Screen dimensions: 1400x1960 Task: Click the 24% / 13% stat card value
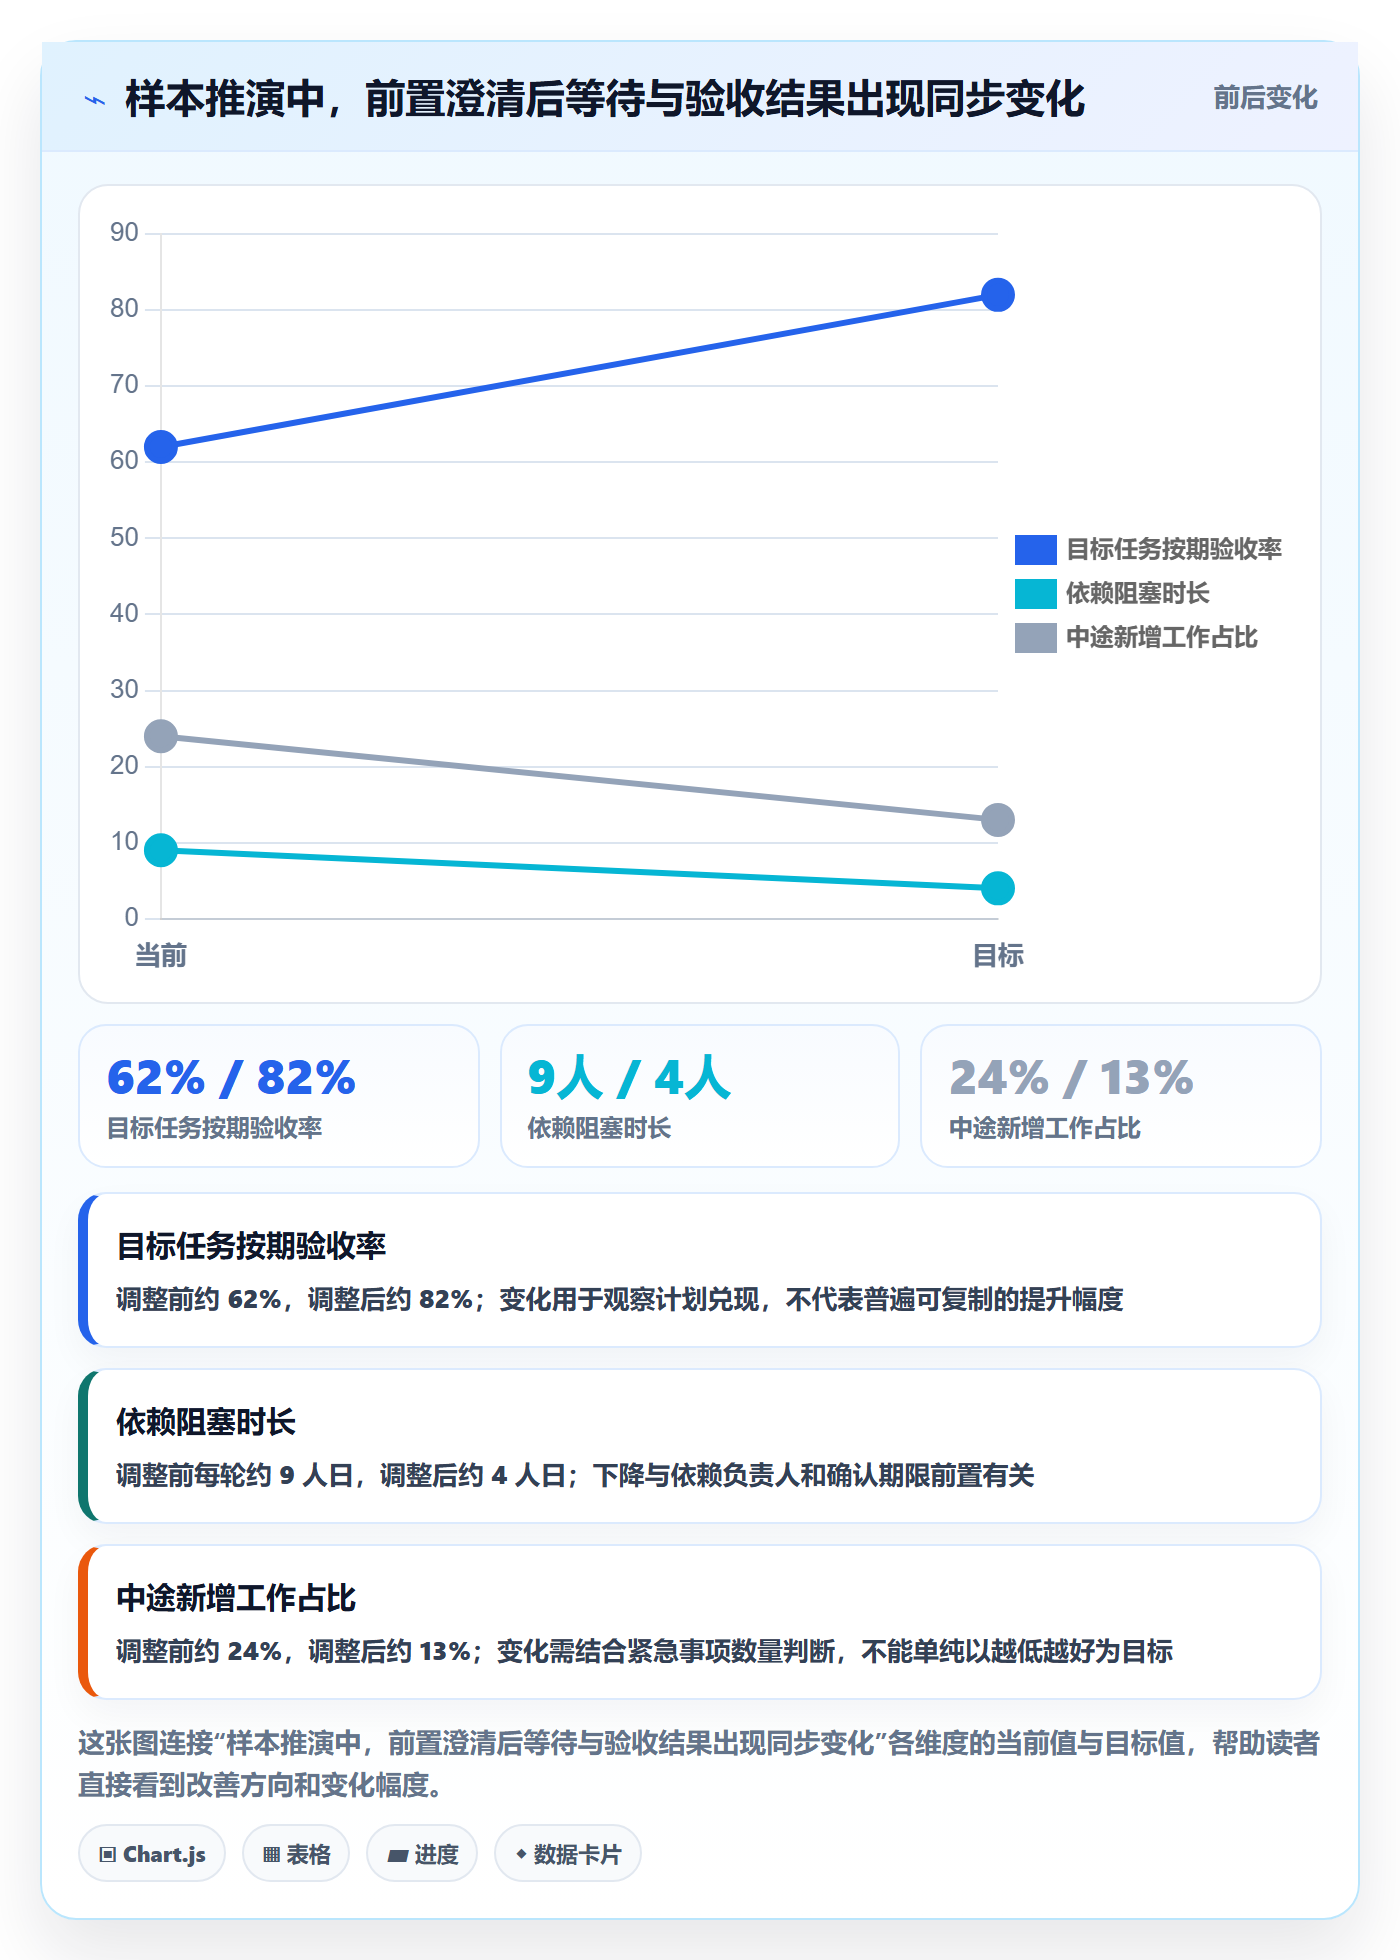(x=1071, y=1078)
